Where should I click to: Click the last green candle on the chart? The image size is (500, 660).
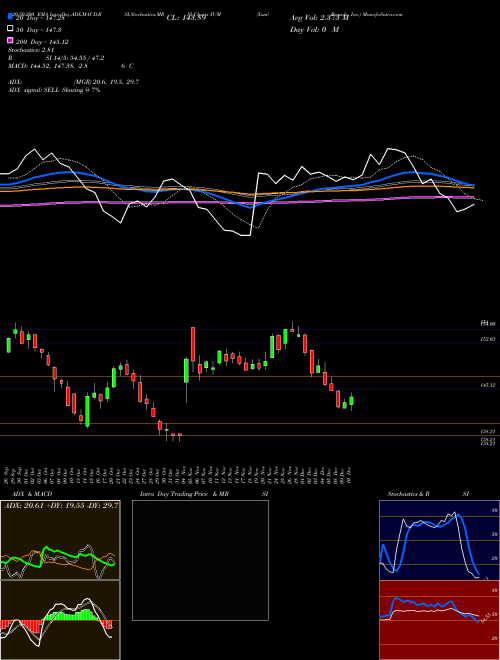coord(351,401)
